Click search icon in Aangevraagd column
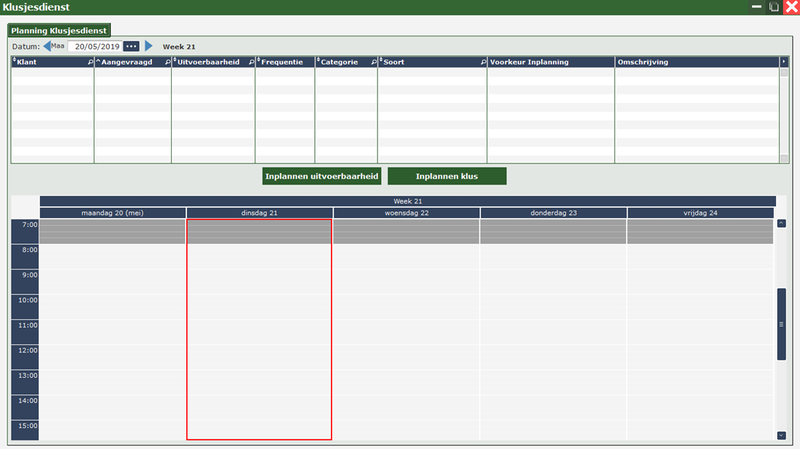 coord(167,62)
